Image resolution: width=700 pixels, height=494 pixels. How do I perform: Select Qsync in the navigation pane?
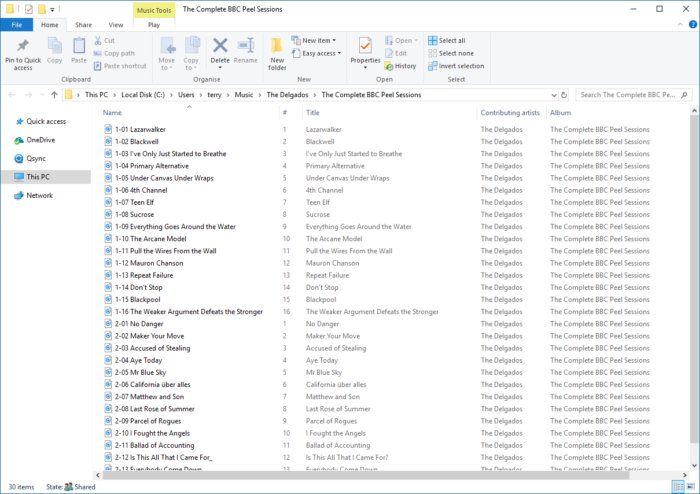(36, 158)
